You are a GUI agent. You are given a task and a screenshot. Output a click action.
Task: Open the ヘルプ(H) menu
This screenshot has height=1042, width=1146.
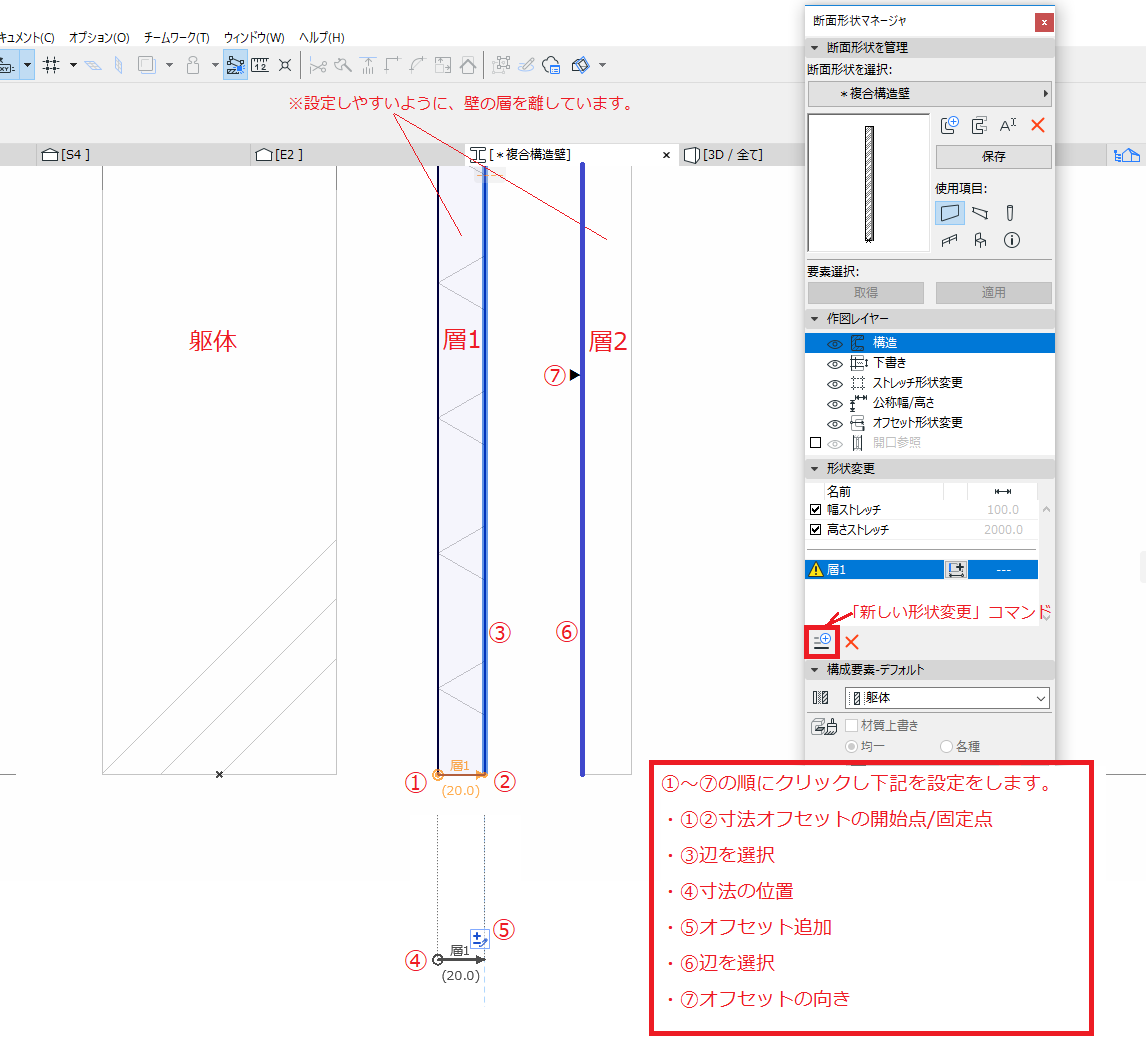tap(321, 37)
